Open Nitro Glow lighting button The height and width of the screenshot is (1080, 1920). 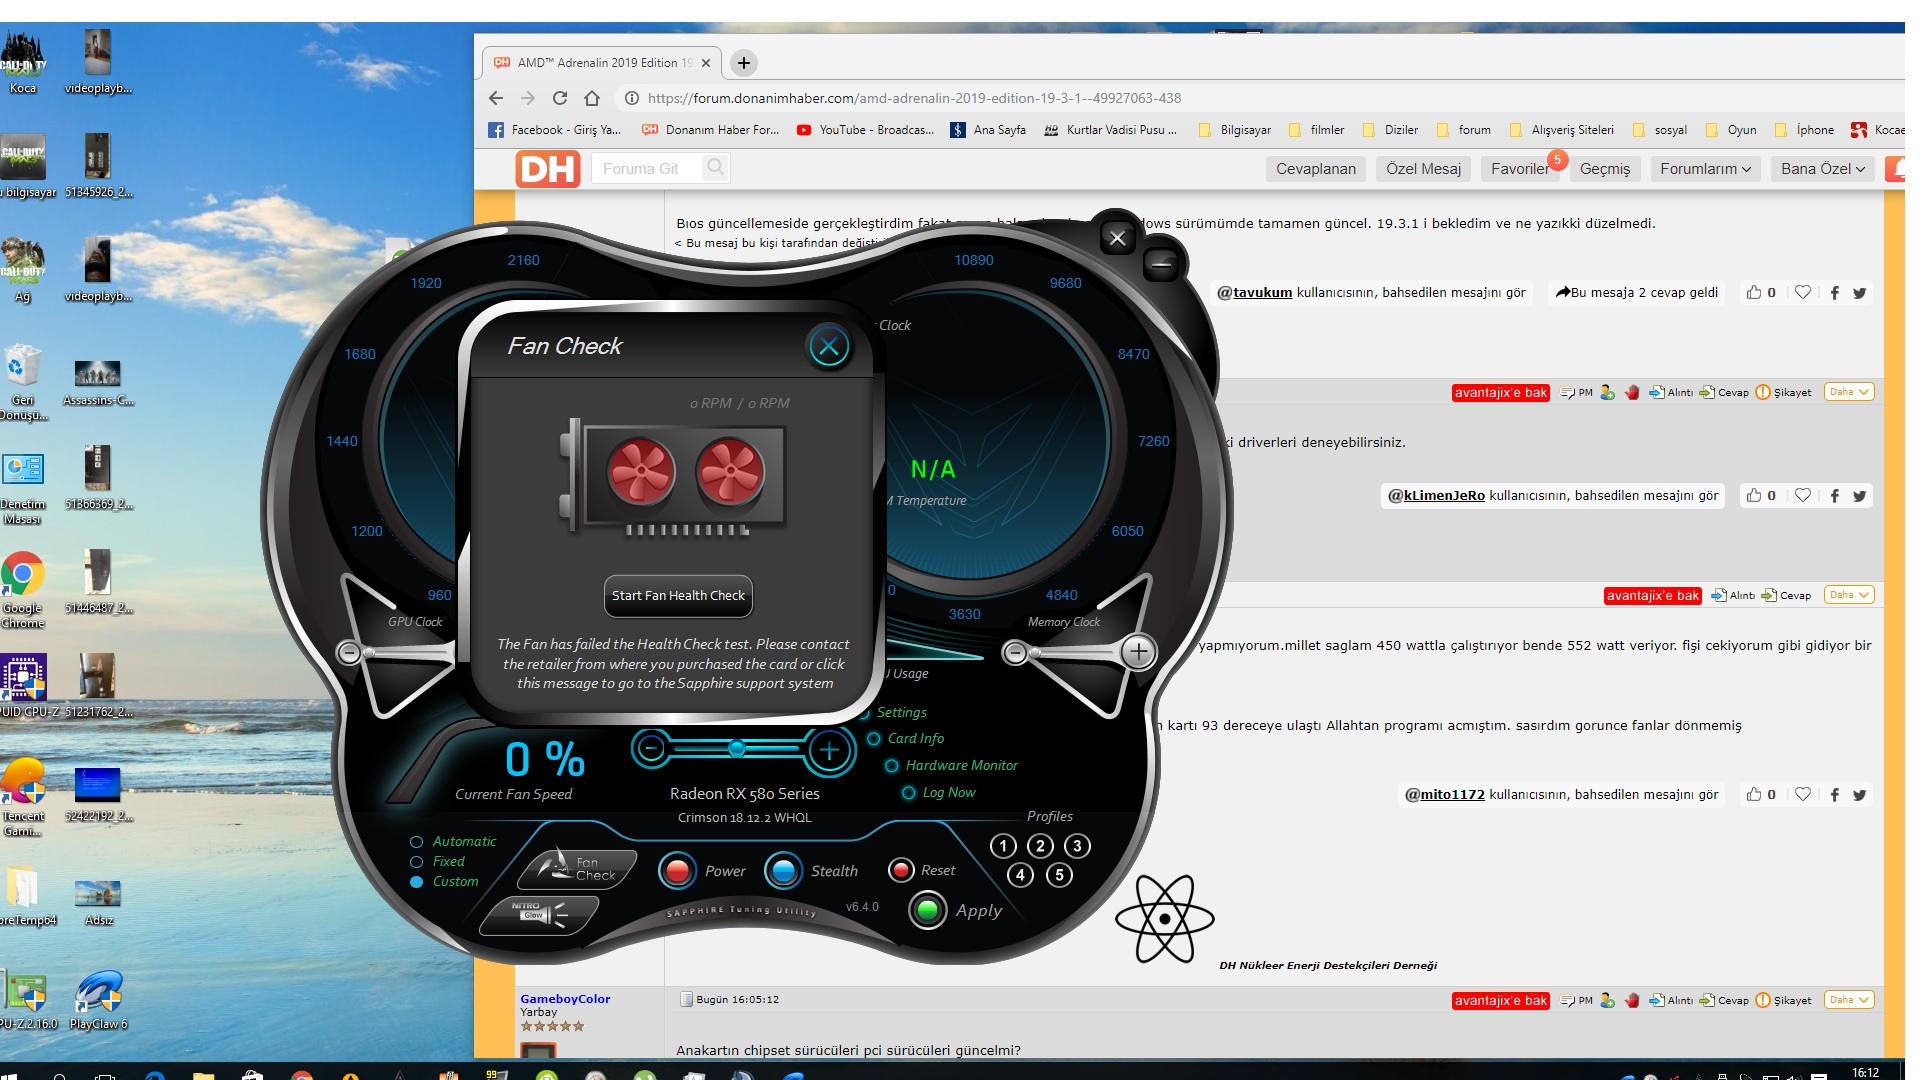(x=539, y=914)
